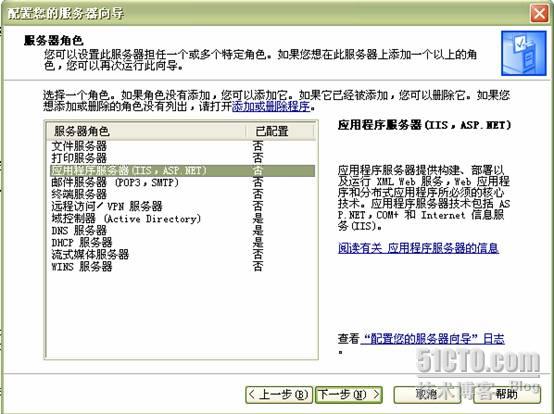Viewport: 554px width, 414px height.
Task: Select the WINS 服务器 row
Action: (x=182, y=266)
